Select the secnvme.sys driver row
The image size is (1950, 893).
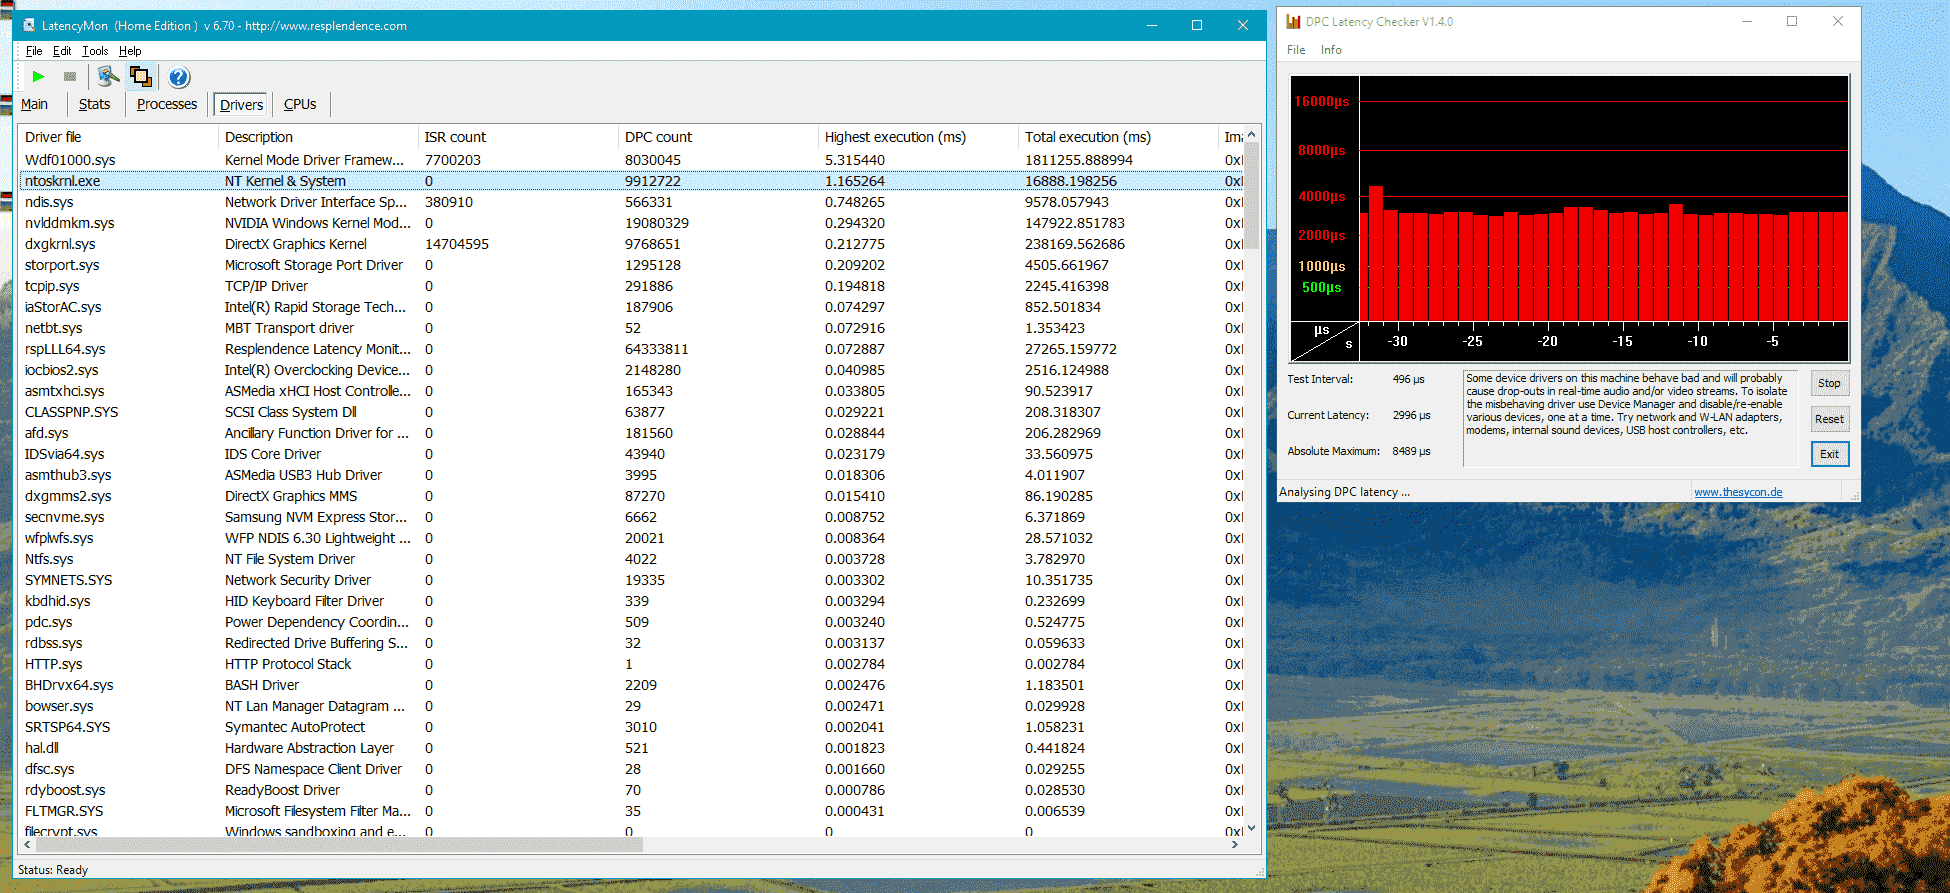point(631,517)
